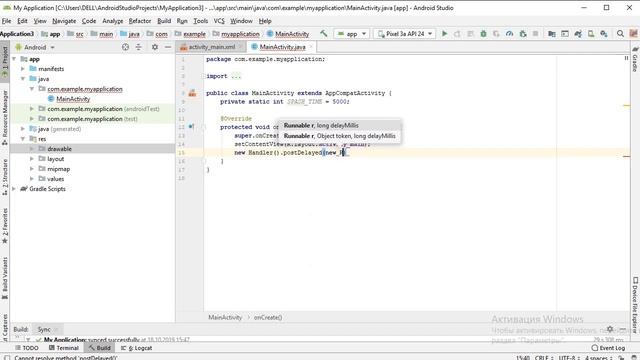Hide the Project panel with minus icon
This screenshot has width=640, height=360.
[168, 47]
